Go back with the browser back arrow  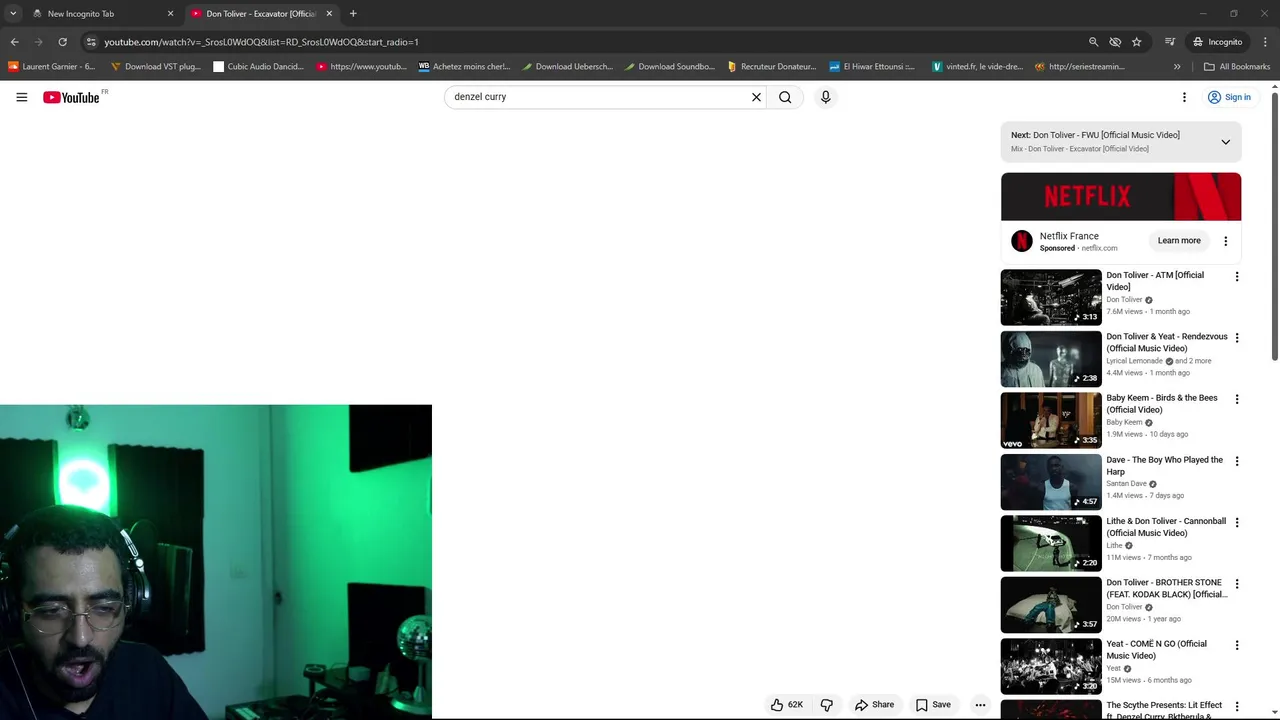point(14,42)
